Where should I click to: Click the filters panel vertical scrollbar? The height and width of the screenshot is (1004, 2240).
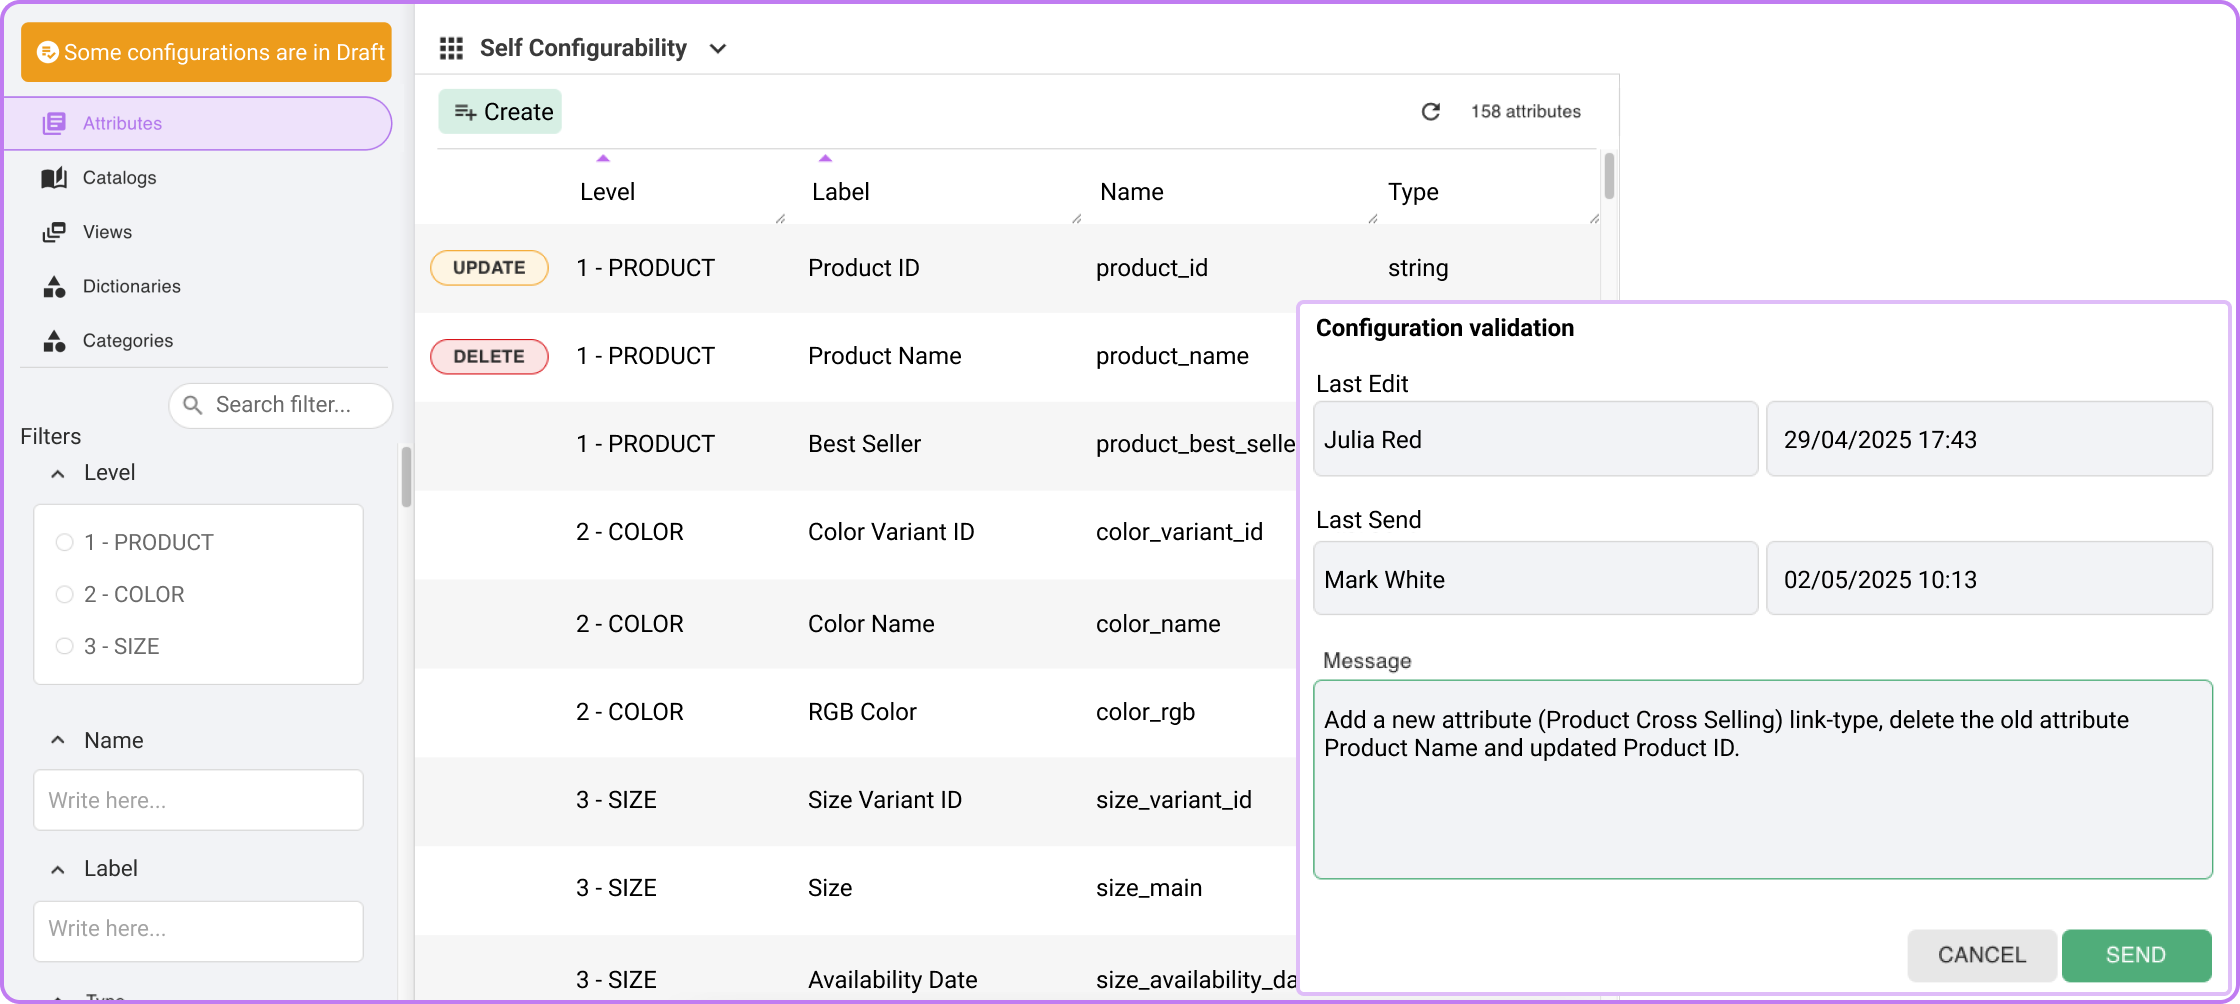click(406, 477)
